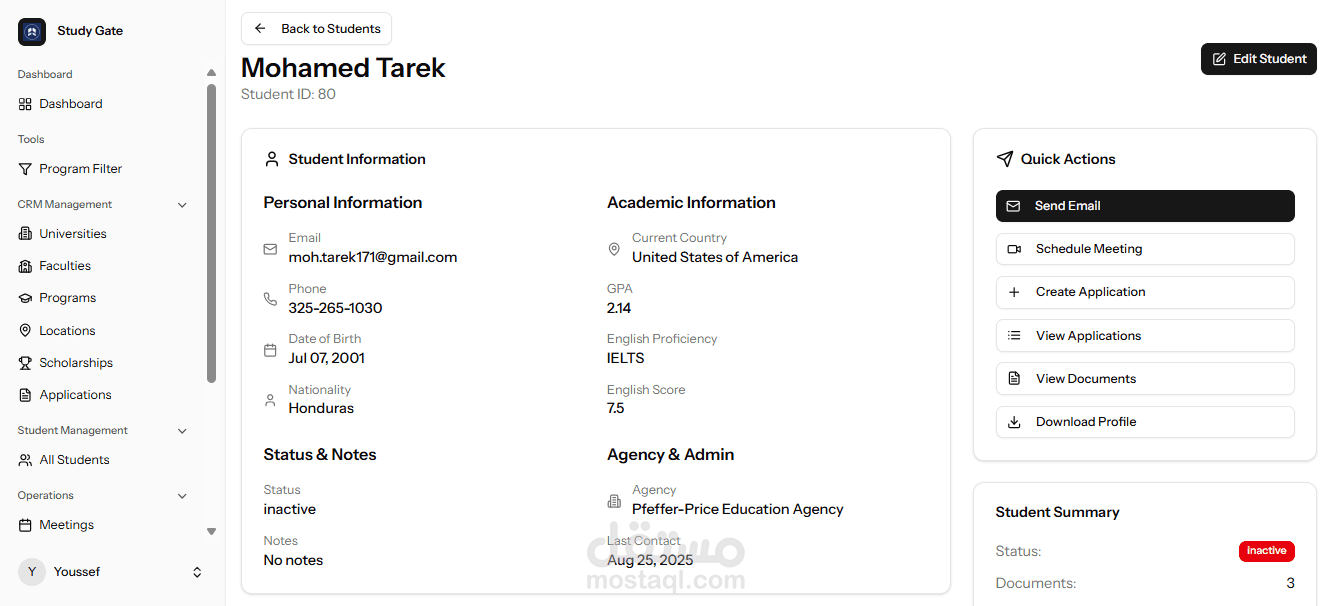This screenshot has width=1332, height=606.
Task: Click the Study Gate logo icon
Action: coord(32,32)
